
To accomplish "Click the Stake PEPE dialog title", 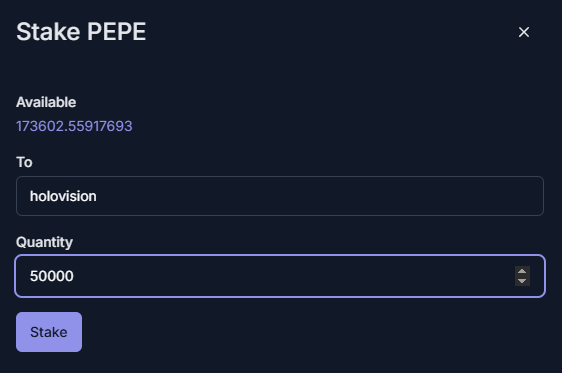I will [81, 32].
